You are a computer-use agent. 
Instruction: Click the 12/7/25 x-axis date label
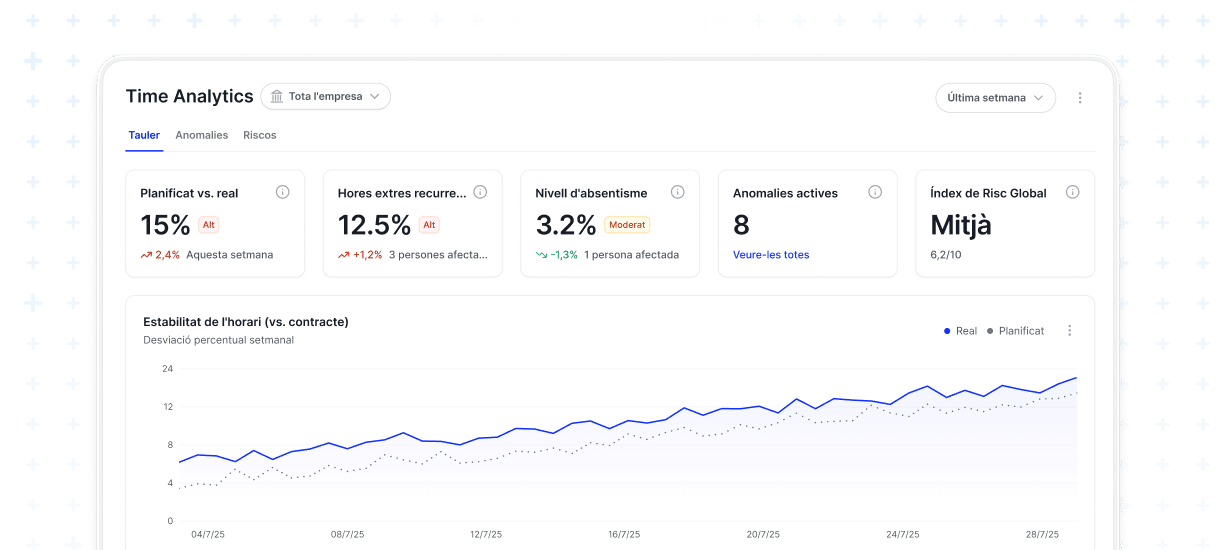click(487, 535)
